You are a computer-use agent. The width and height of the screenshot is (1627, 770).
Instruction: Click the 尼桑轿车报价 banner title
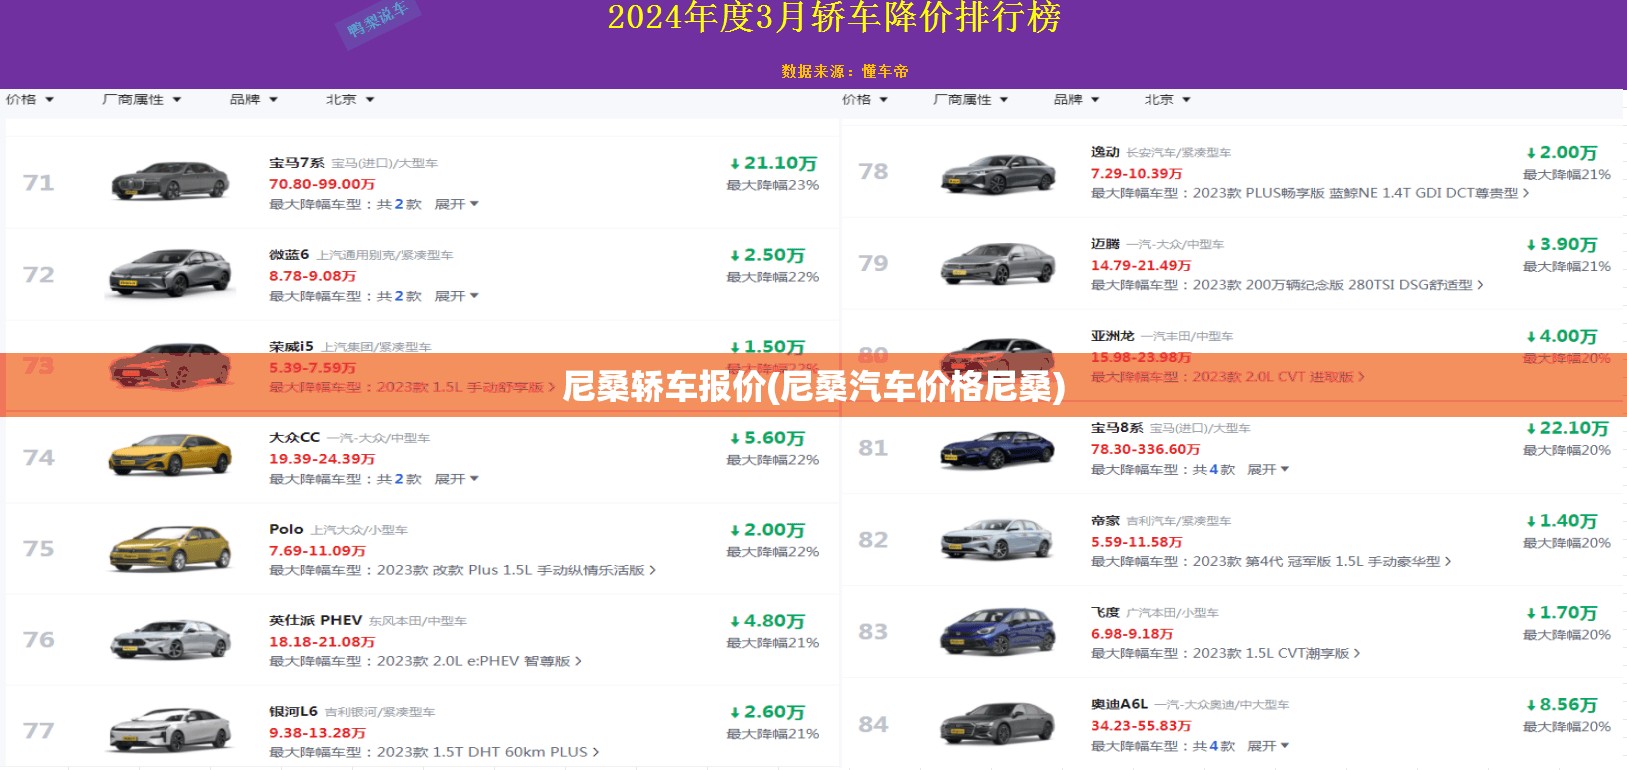click(814, 386)
